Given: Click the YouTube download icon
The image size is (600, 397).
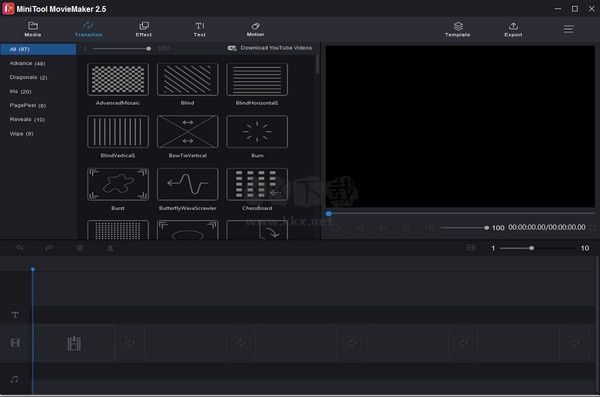Looking at the screenshot, I should click(232, 48).
